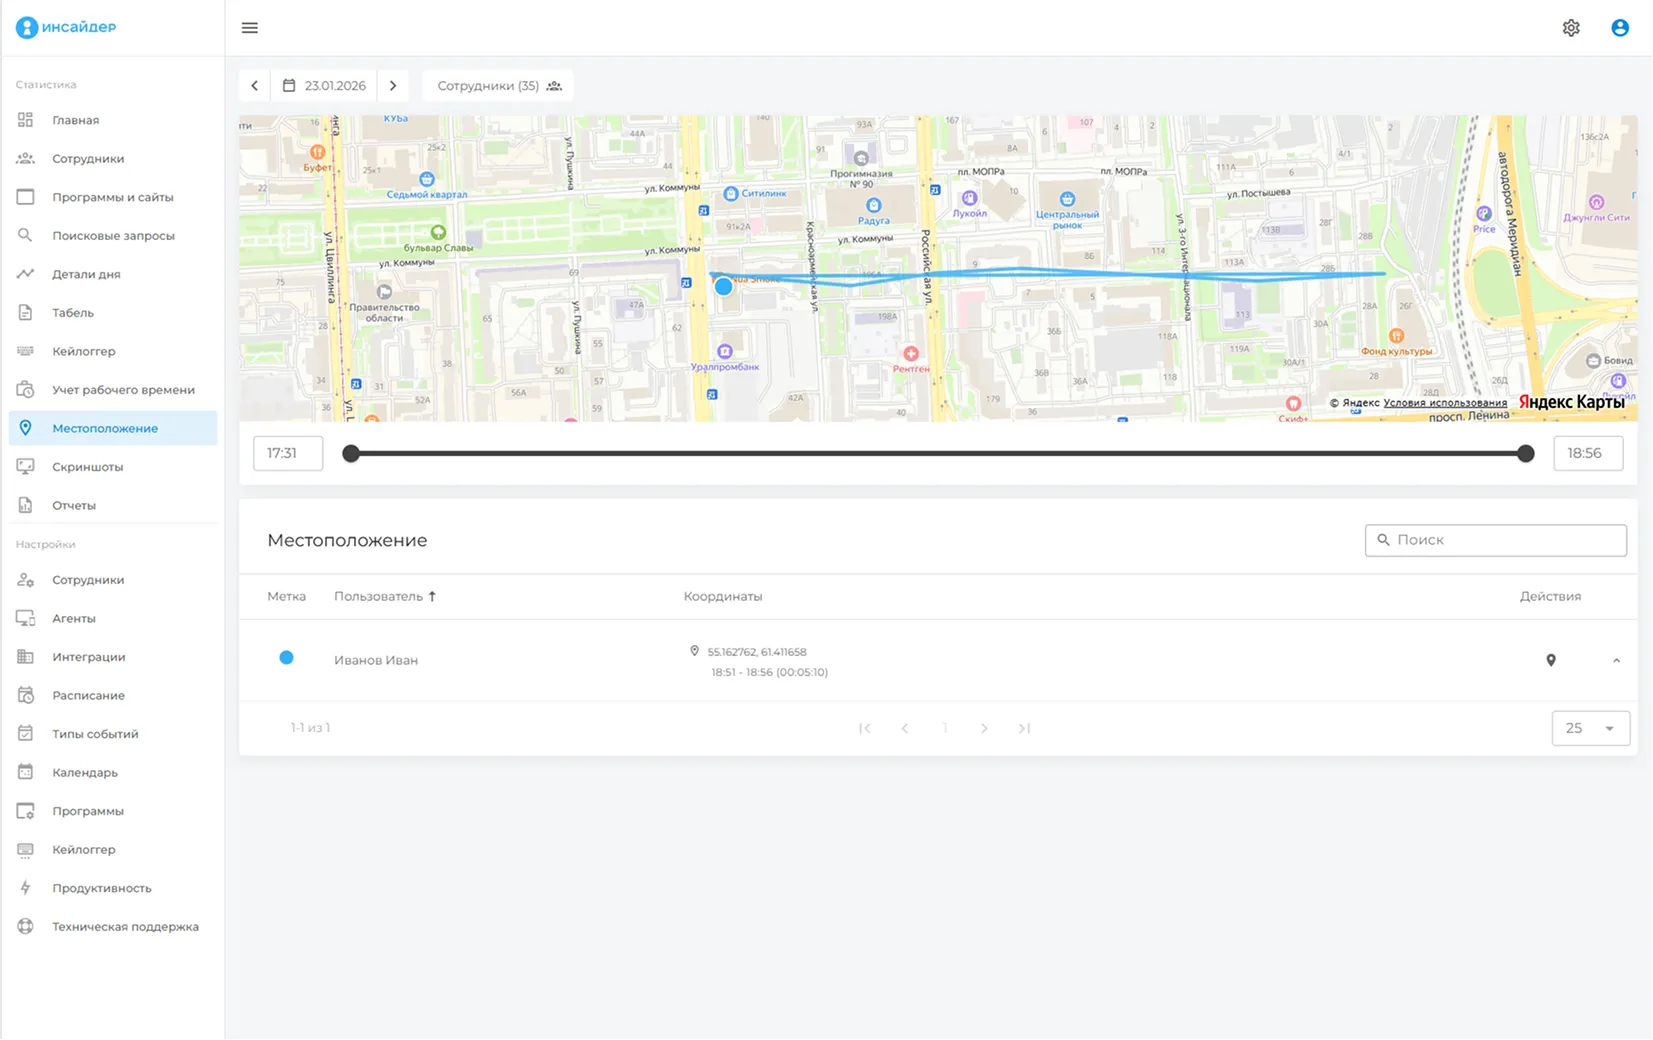
Task: Focus the Поиск search field
Action: pyautogui.click(x=1496, y=540)
